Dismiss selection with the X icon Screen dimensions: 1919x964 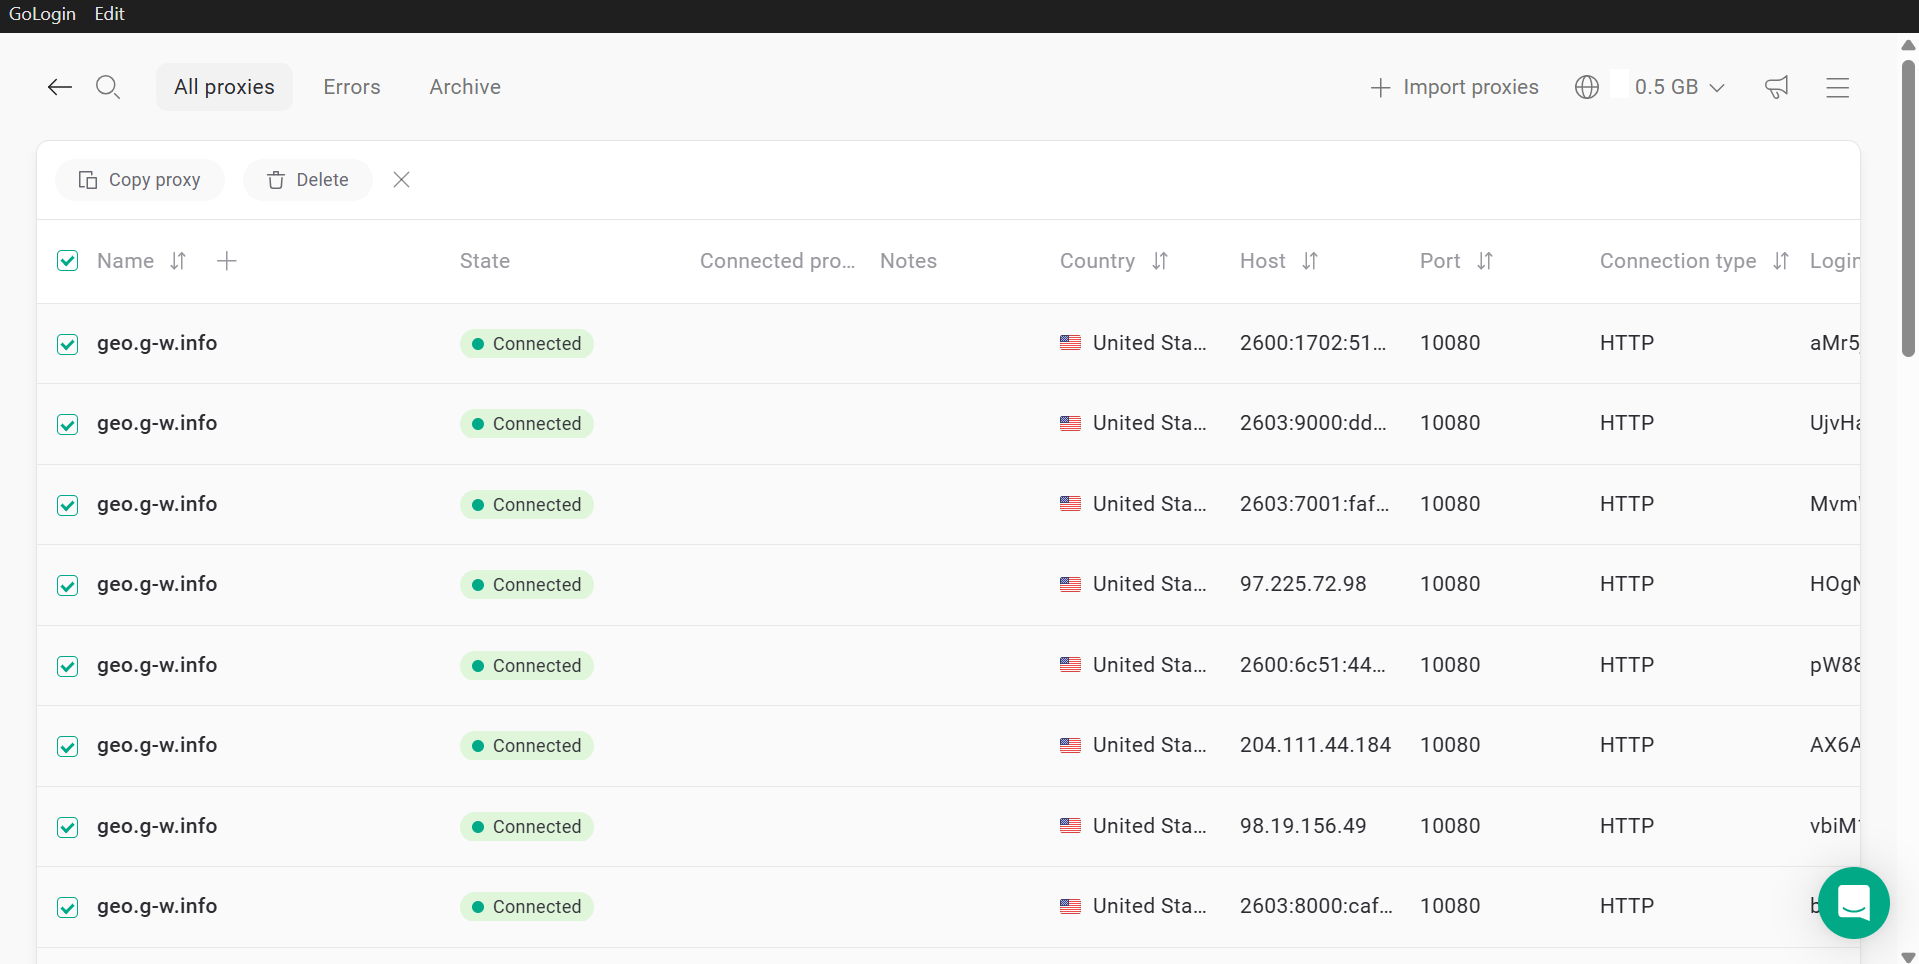(x=401, y=180)
